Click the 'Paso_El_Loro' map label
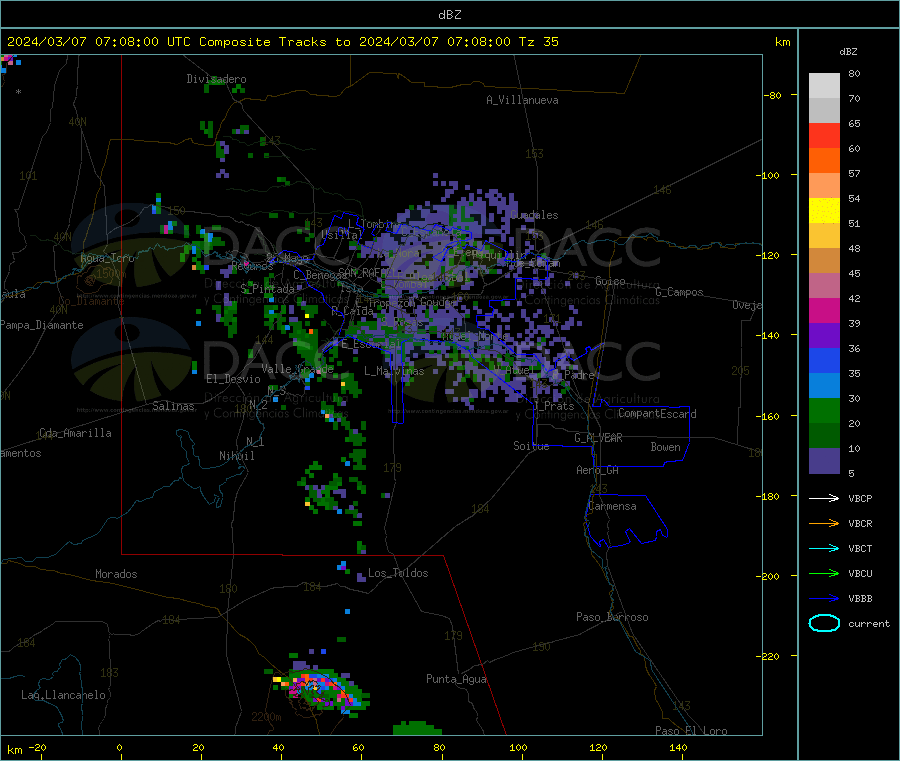This screenshot has width=900, height=761. pyautogui.click(x=691, y=731)
